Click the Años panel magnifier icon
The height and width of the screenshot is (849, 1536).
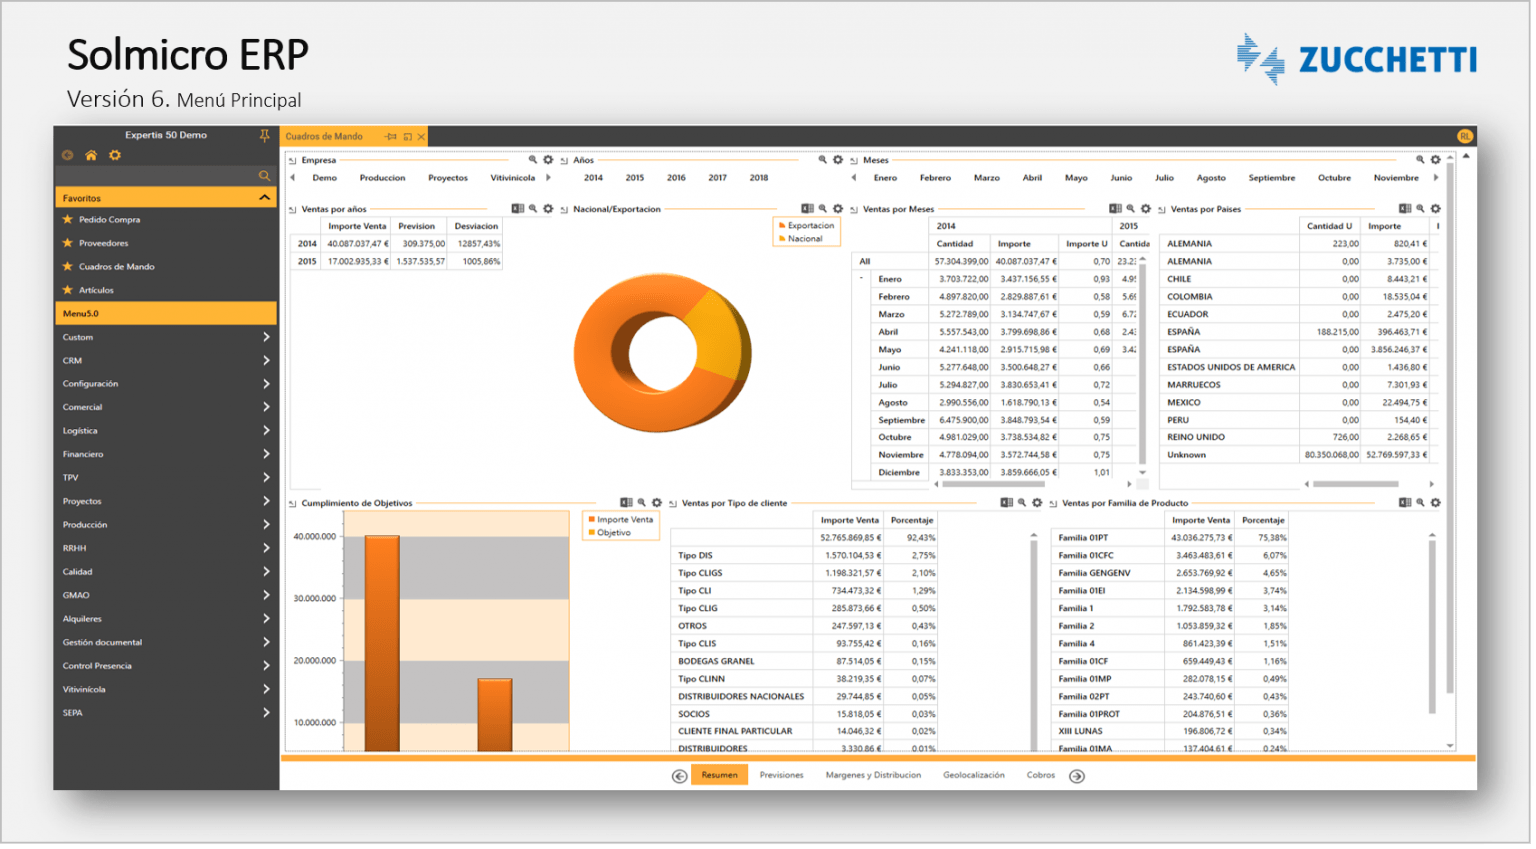824,160
